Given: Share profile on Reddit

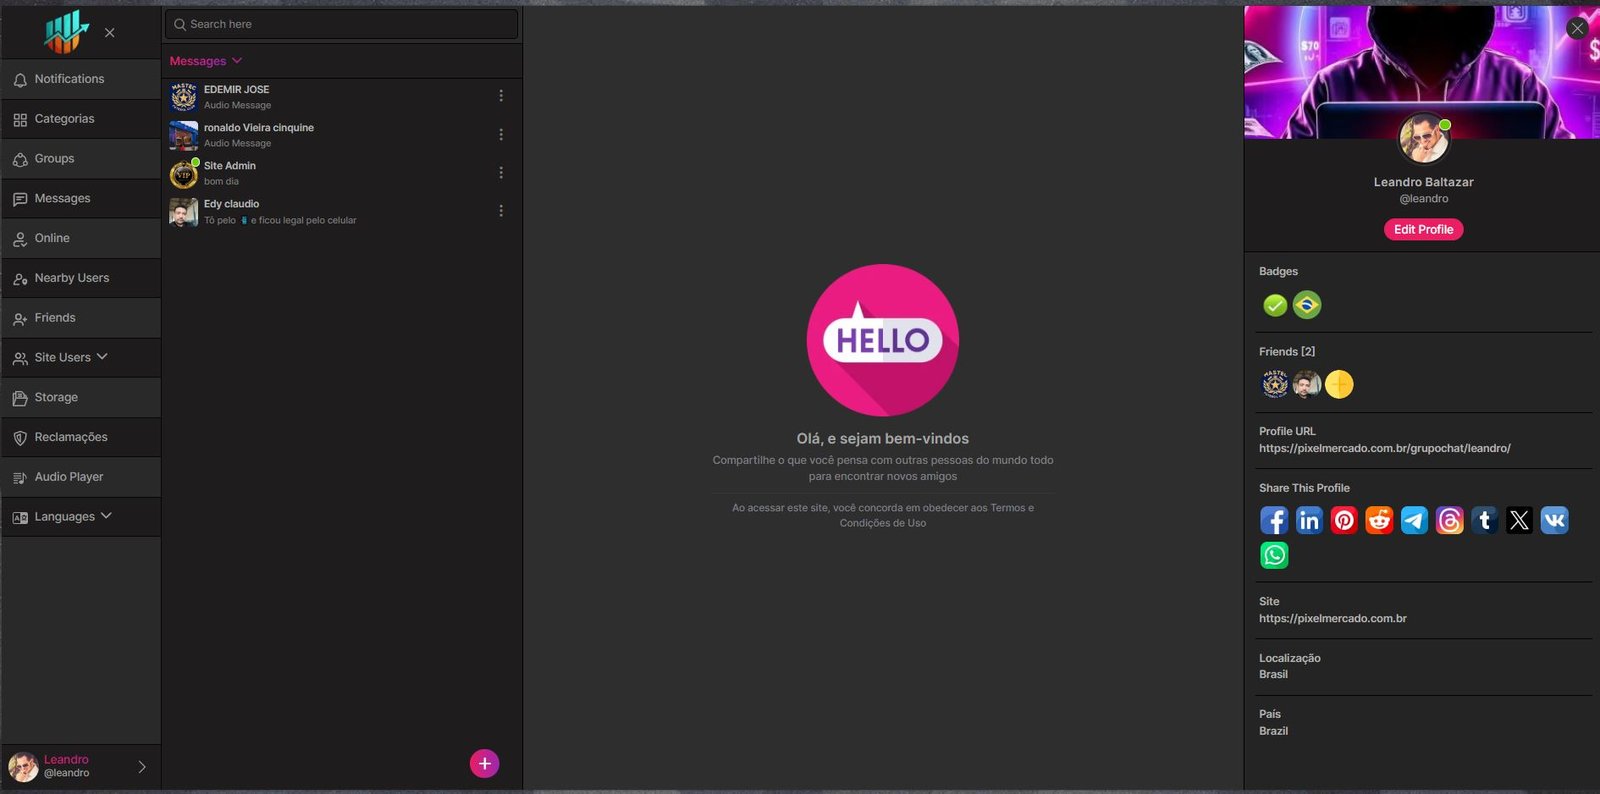Looking at the screenshot, I should click(1379, 520).
